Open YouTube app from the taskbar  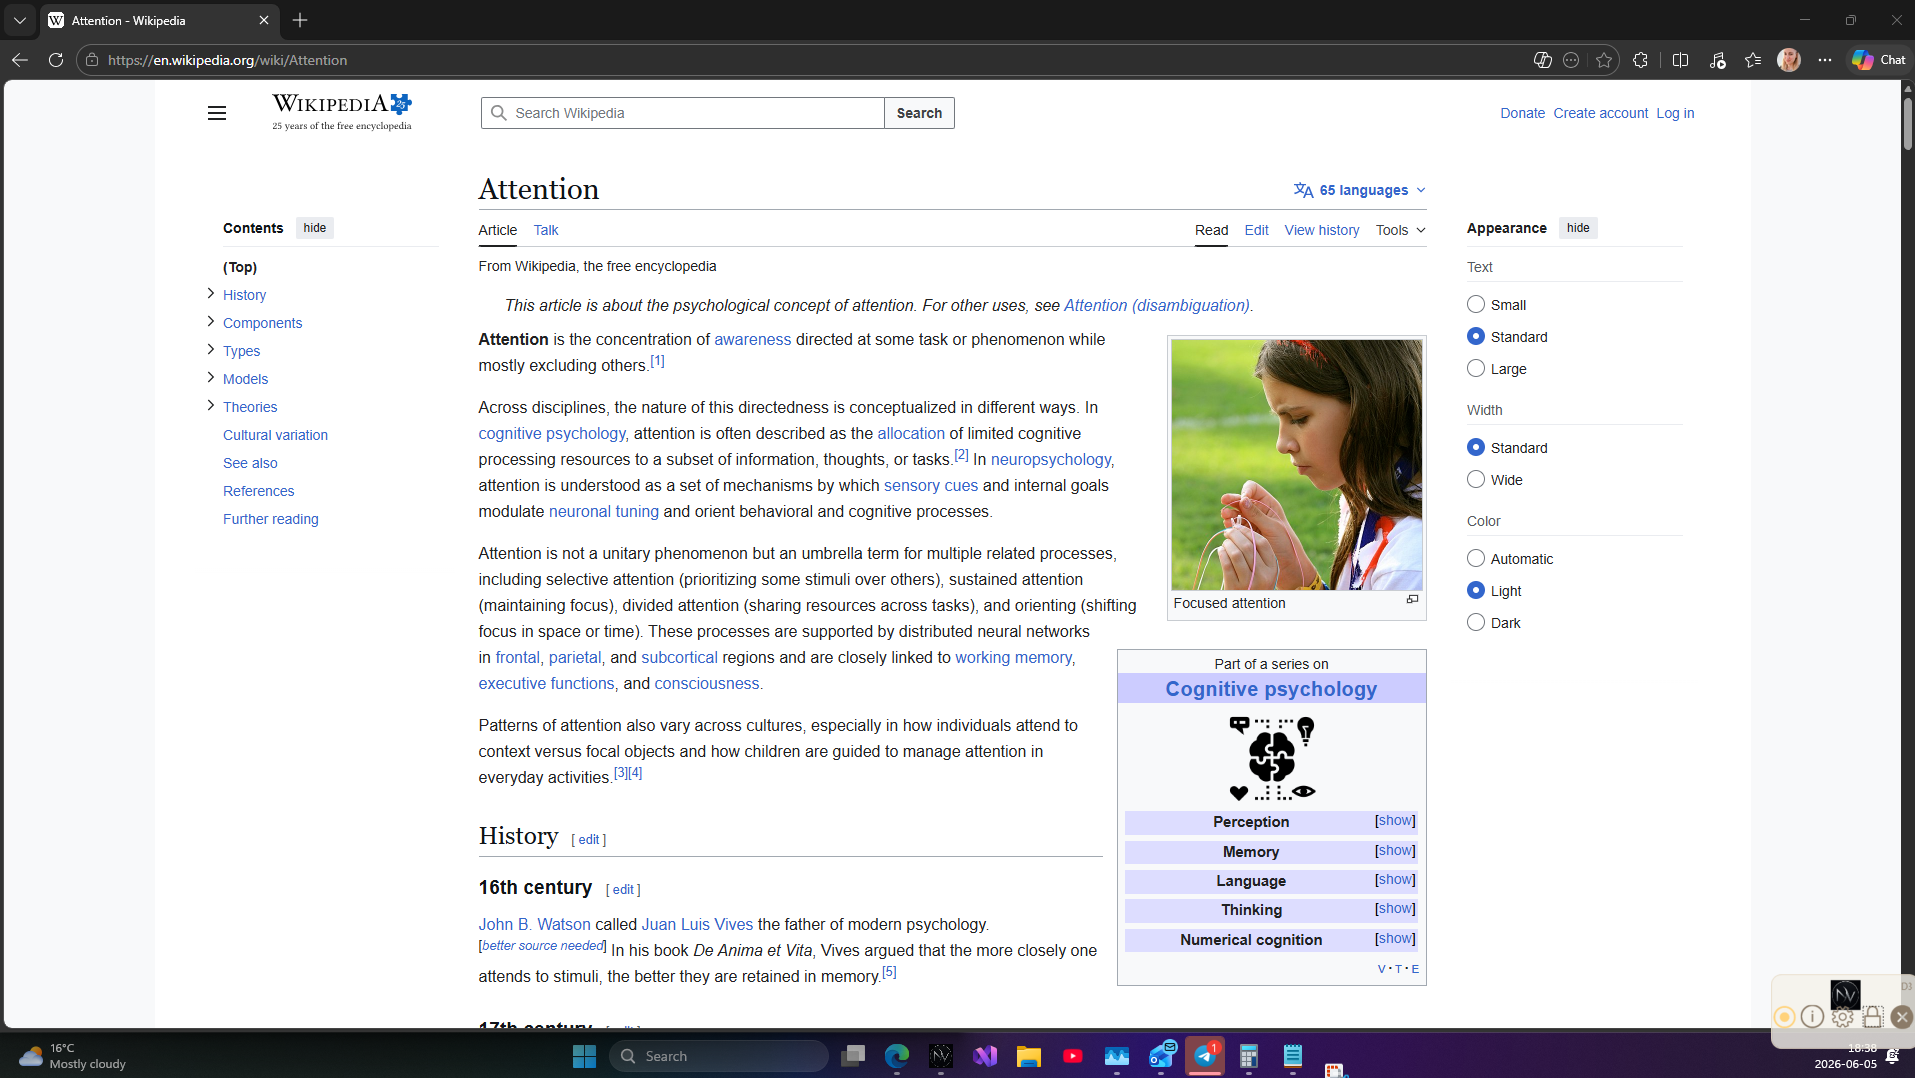[x=1073, y=1056]
